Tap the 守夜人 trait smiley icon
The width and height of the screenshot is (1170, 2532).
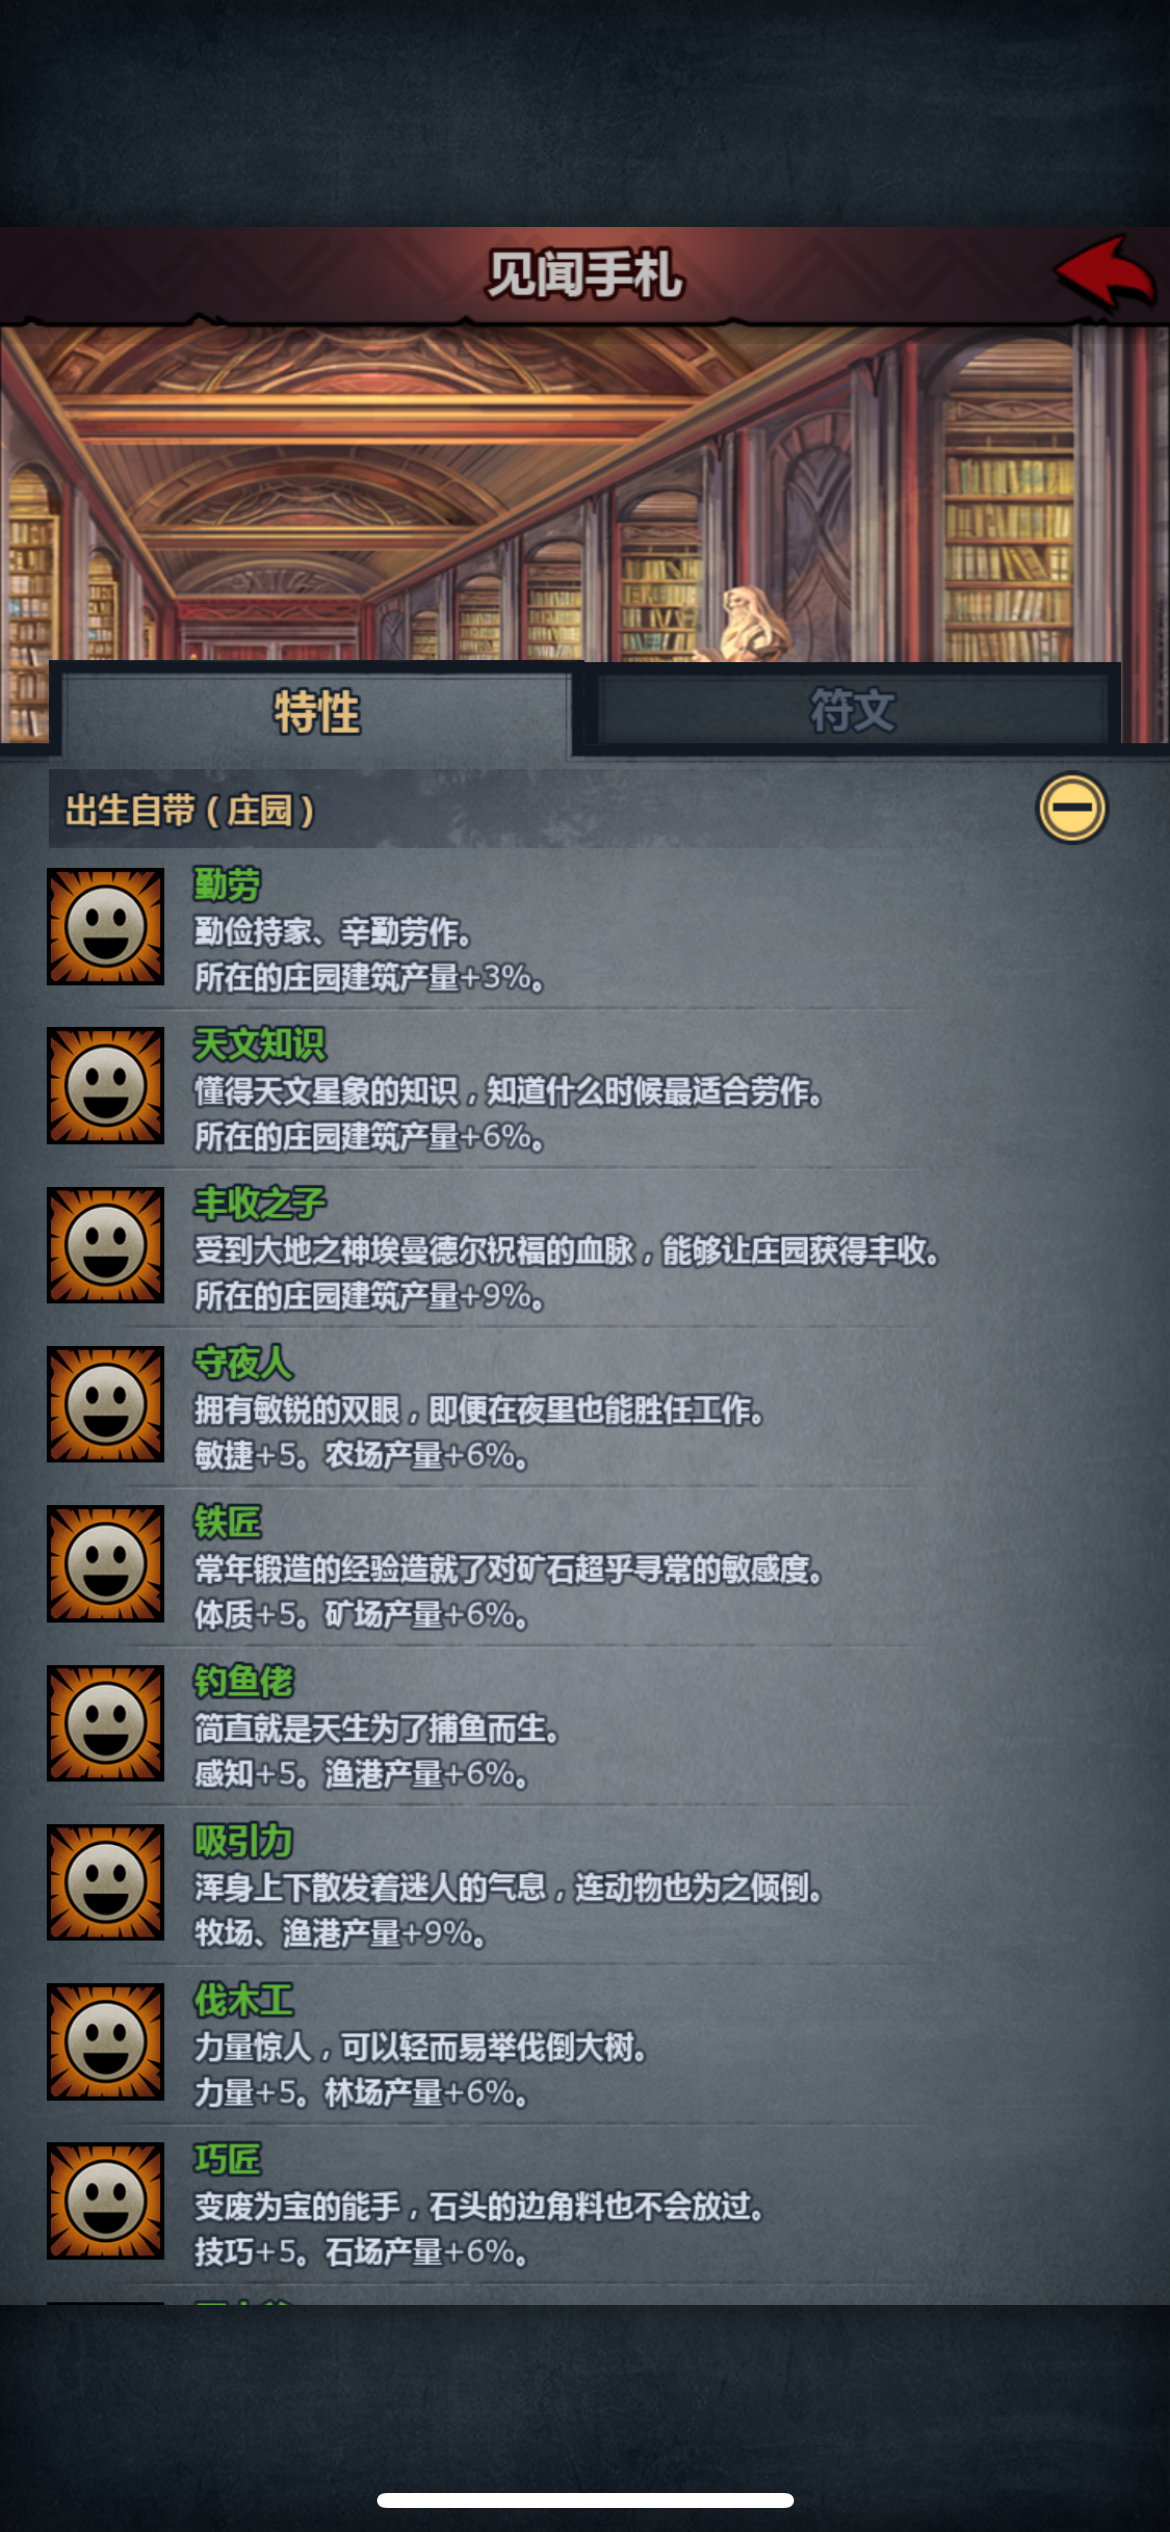(x=105, y=1404)
